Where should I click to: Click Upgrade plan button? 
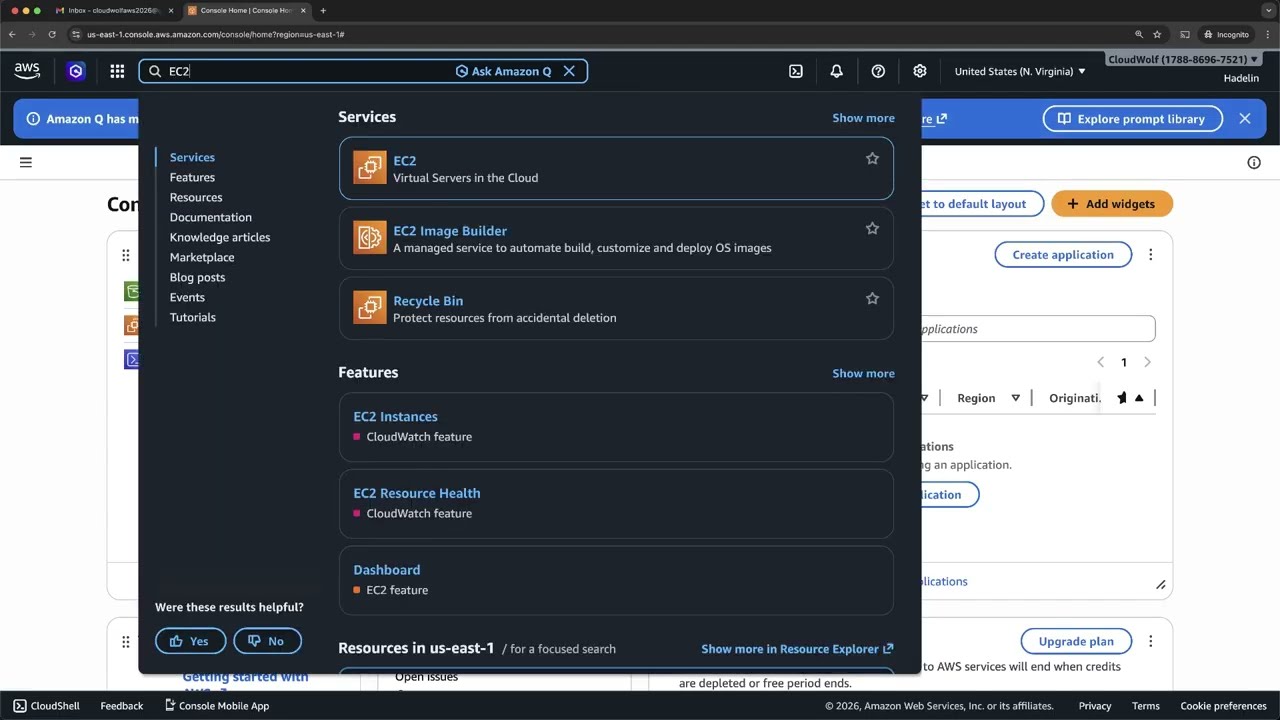[x=1076, y=641]
